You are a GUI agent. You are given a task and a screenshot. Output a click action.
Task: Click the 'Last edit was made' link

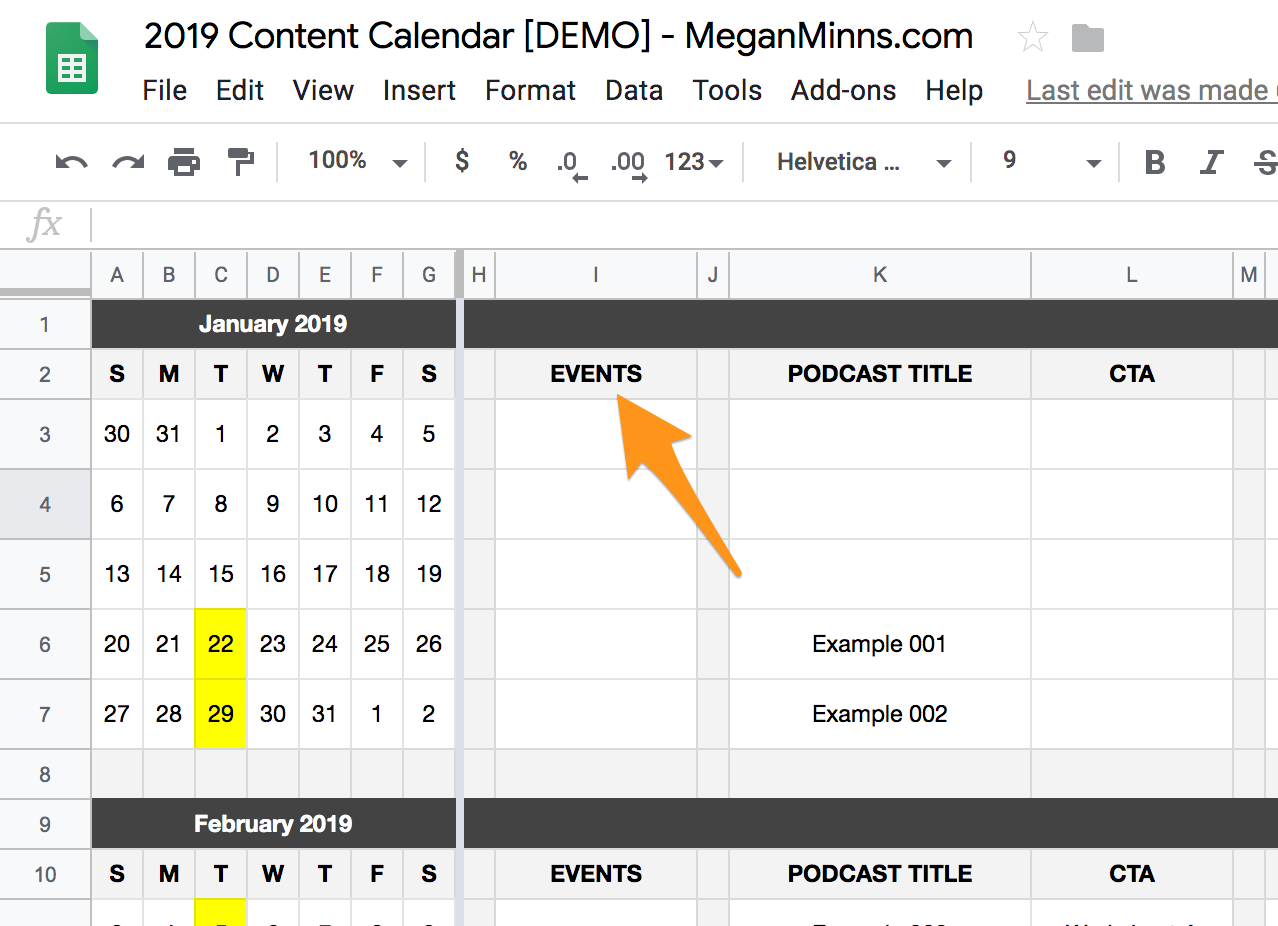click(x=1152, y=91)
